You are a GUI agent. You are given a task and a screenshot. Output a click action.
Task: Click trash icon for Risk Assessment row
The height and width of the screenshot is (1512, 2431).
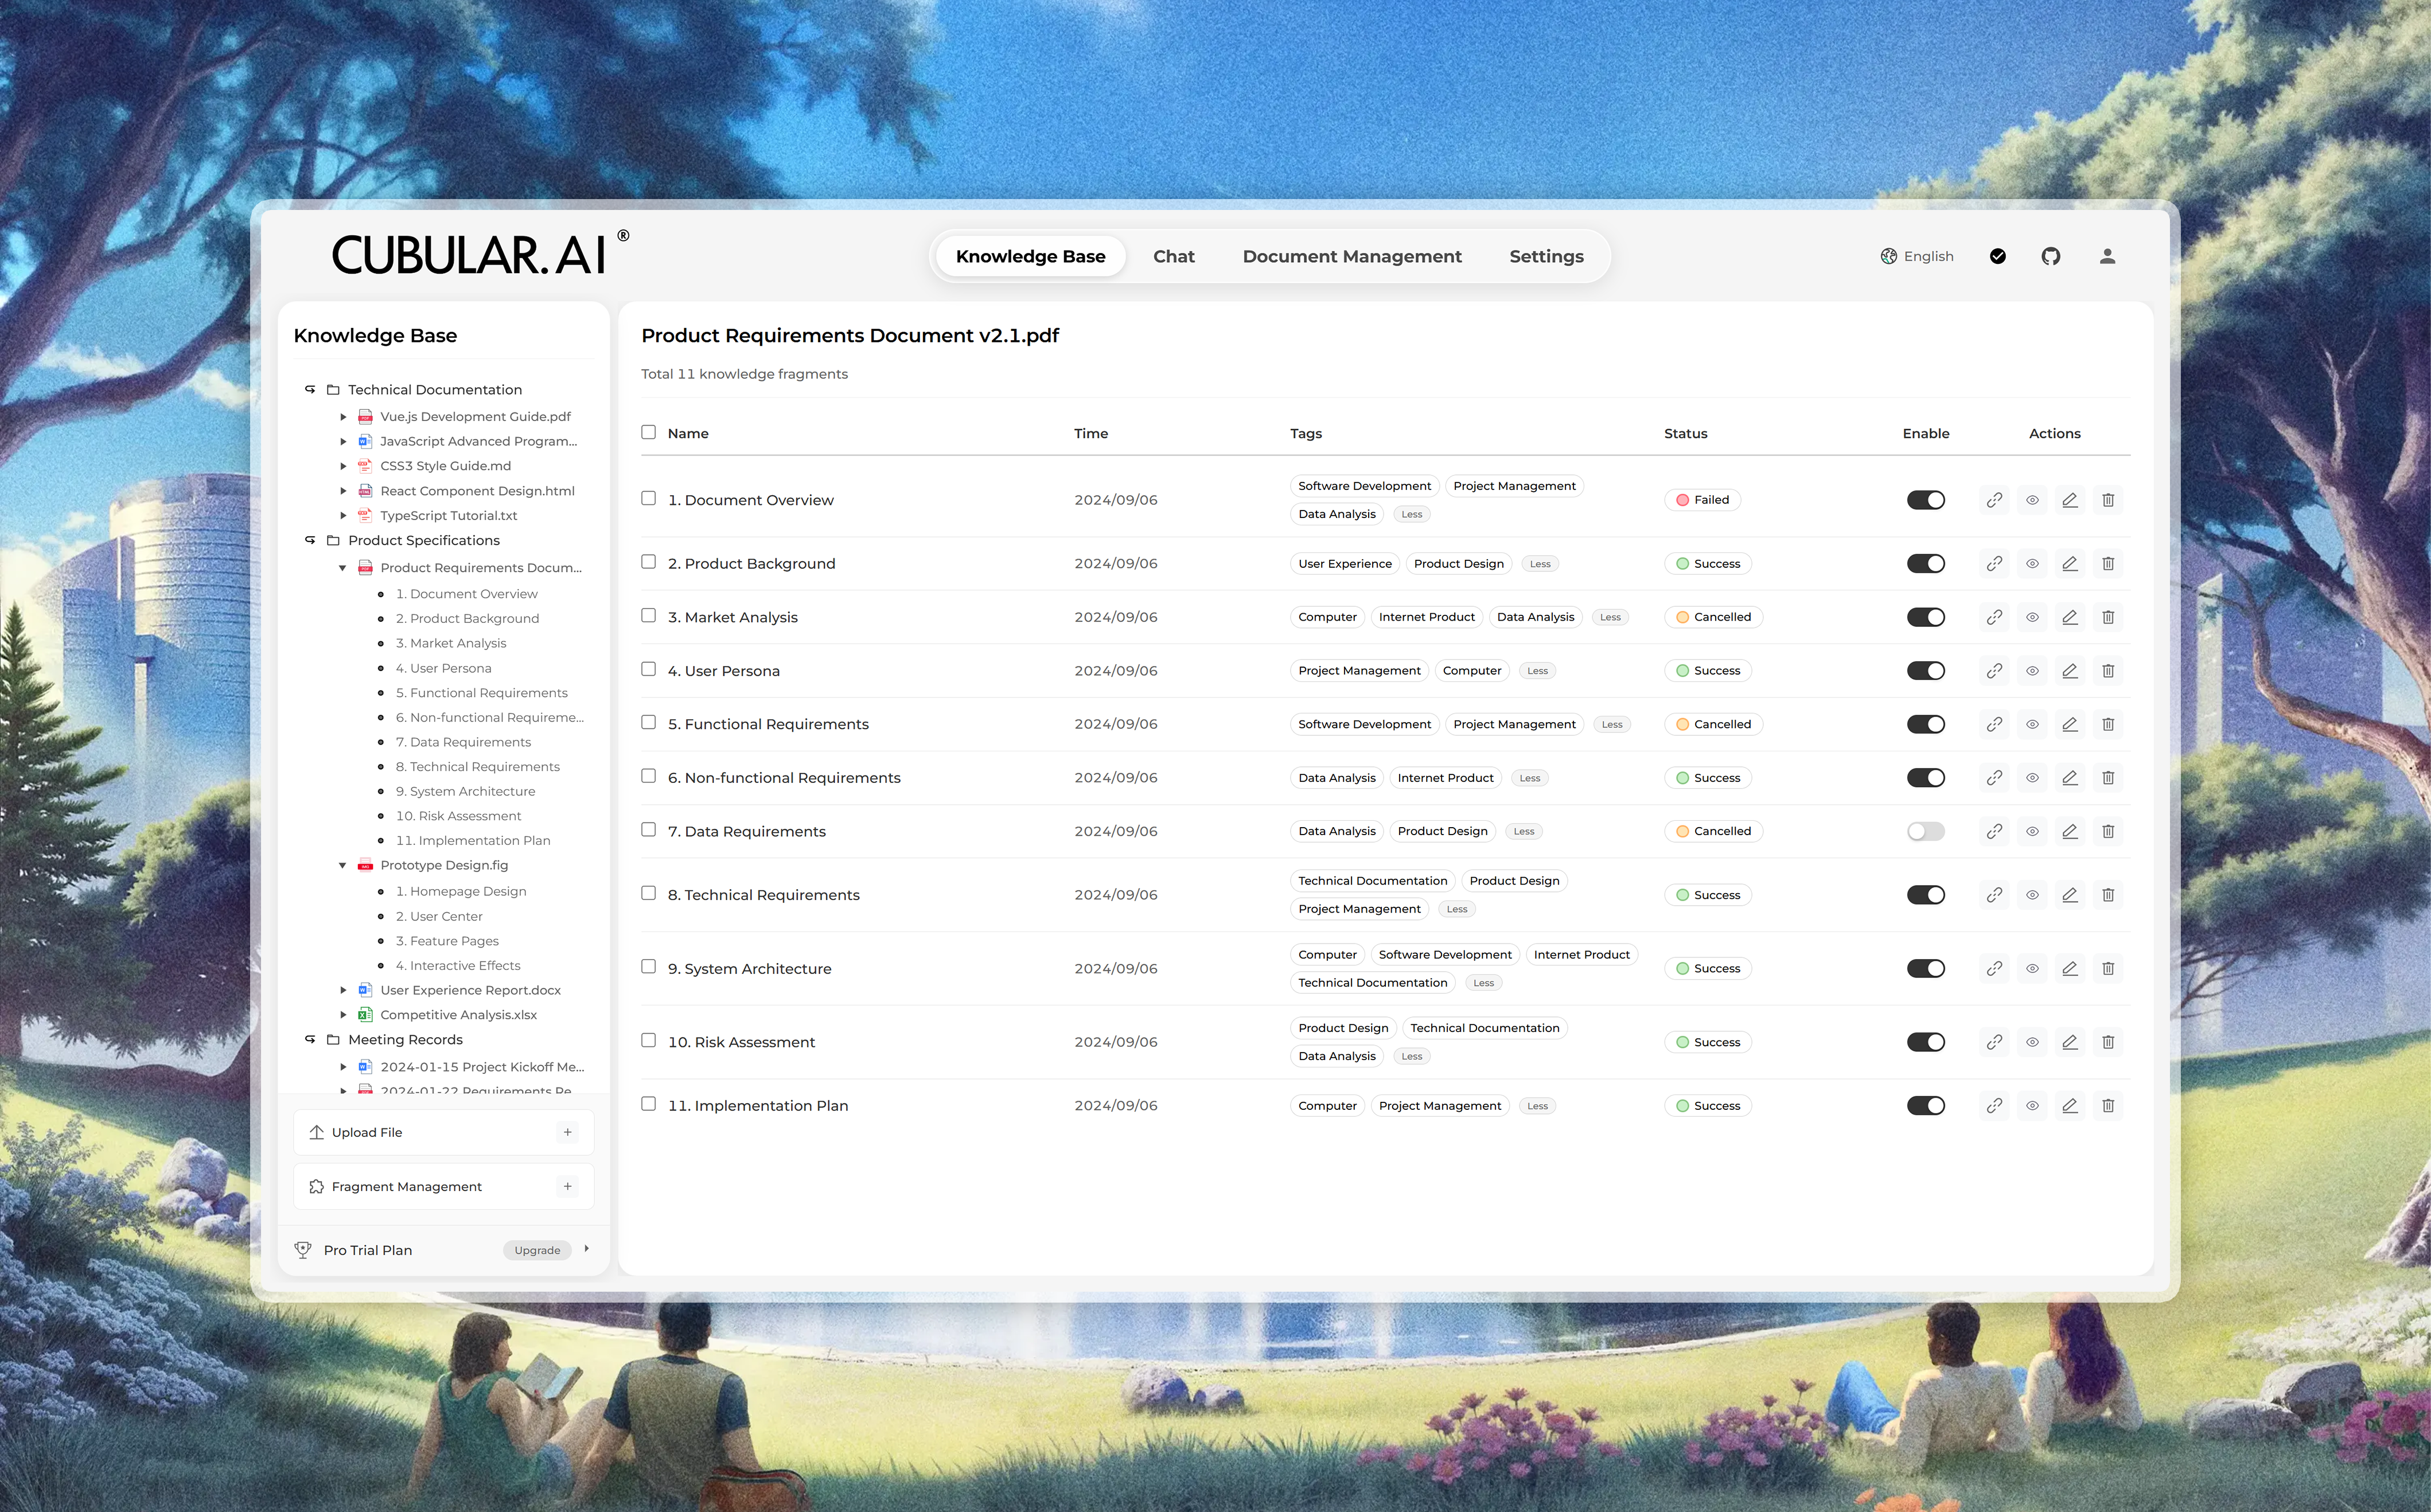[2108, 1042]
